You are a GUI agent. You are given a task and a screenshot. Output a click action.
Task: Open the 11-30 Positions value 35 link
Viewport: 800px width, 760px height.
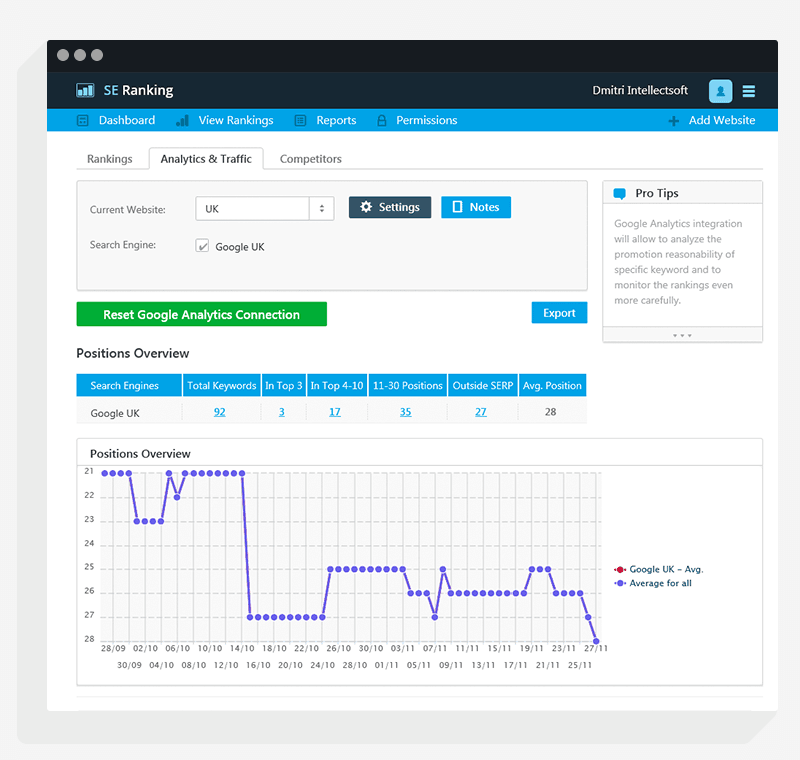coord(406,412)
